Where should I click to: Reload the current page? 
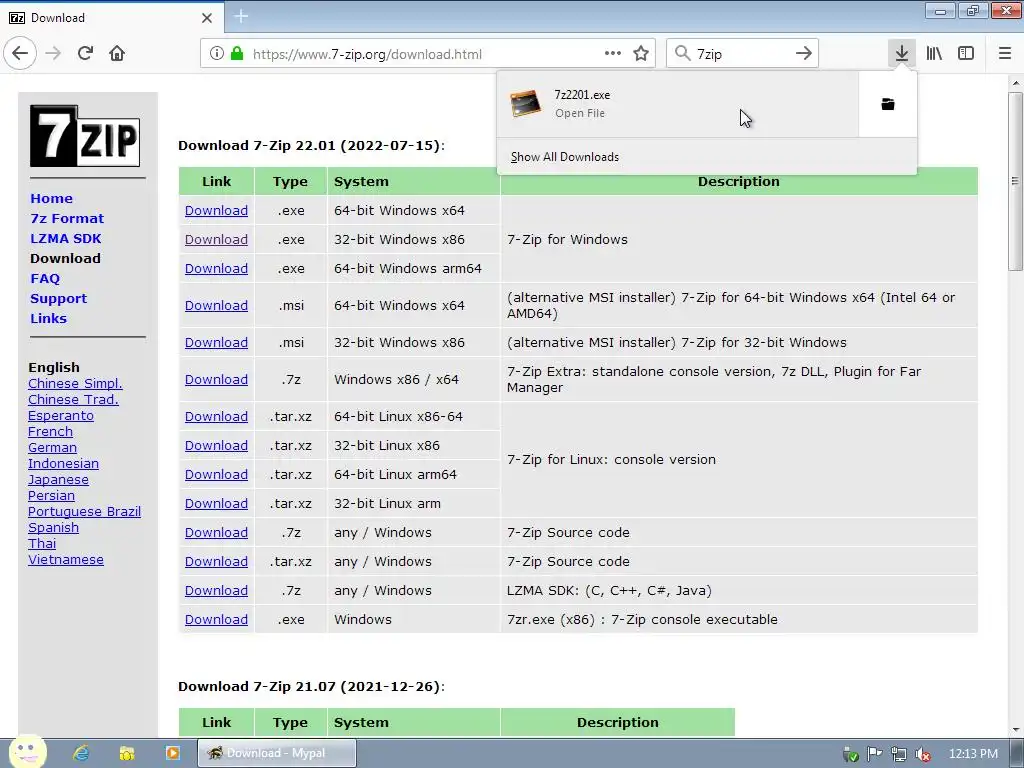click(x=85, y=53)
